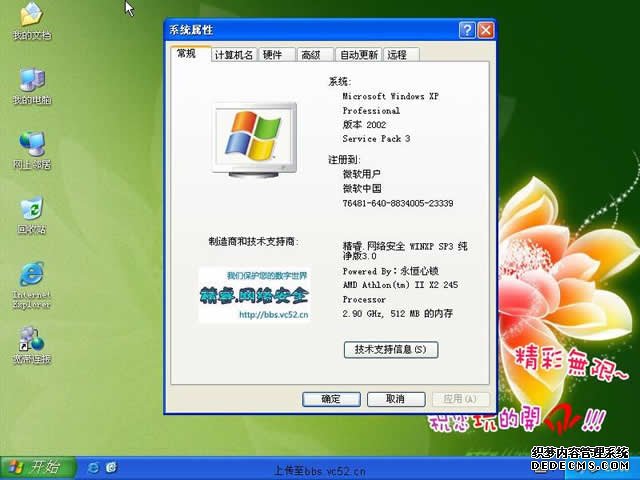Cancel the dialog with 取消
Screen dimensions: 640x480
(396, 399)
